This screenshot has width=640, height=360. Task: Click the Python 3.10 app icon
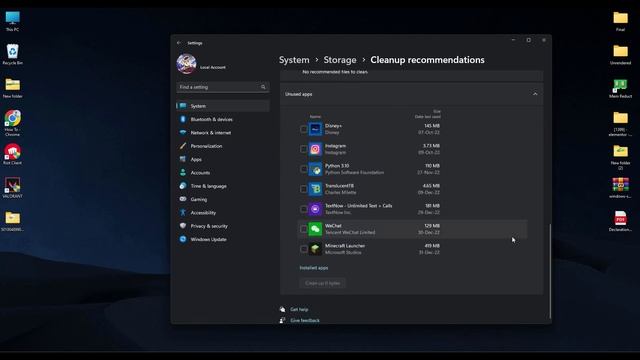coord(315,169)
